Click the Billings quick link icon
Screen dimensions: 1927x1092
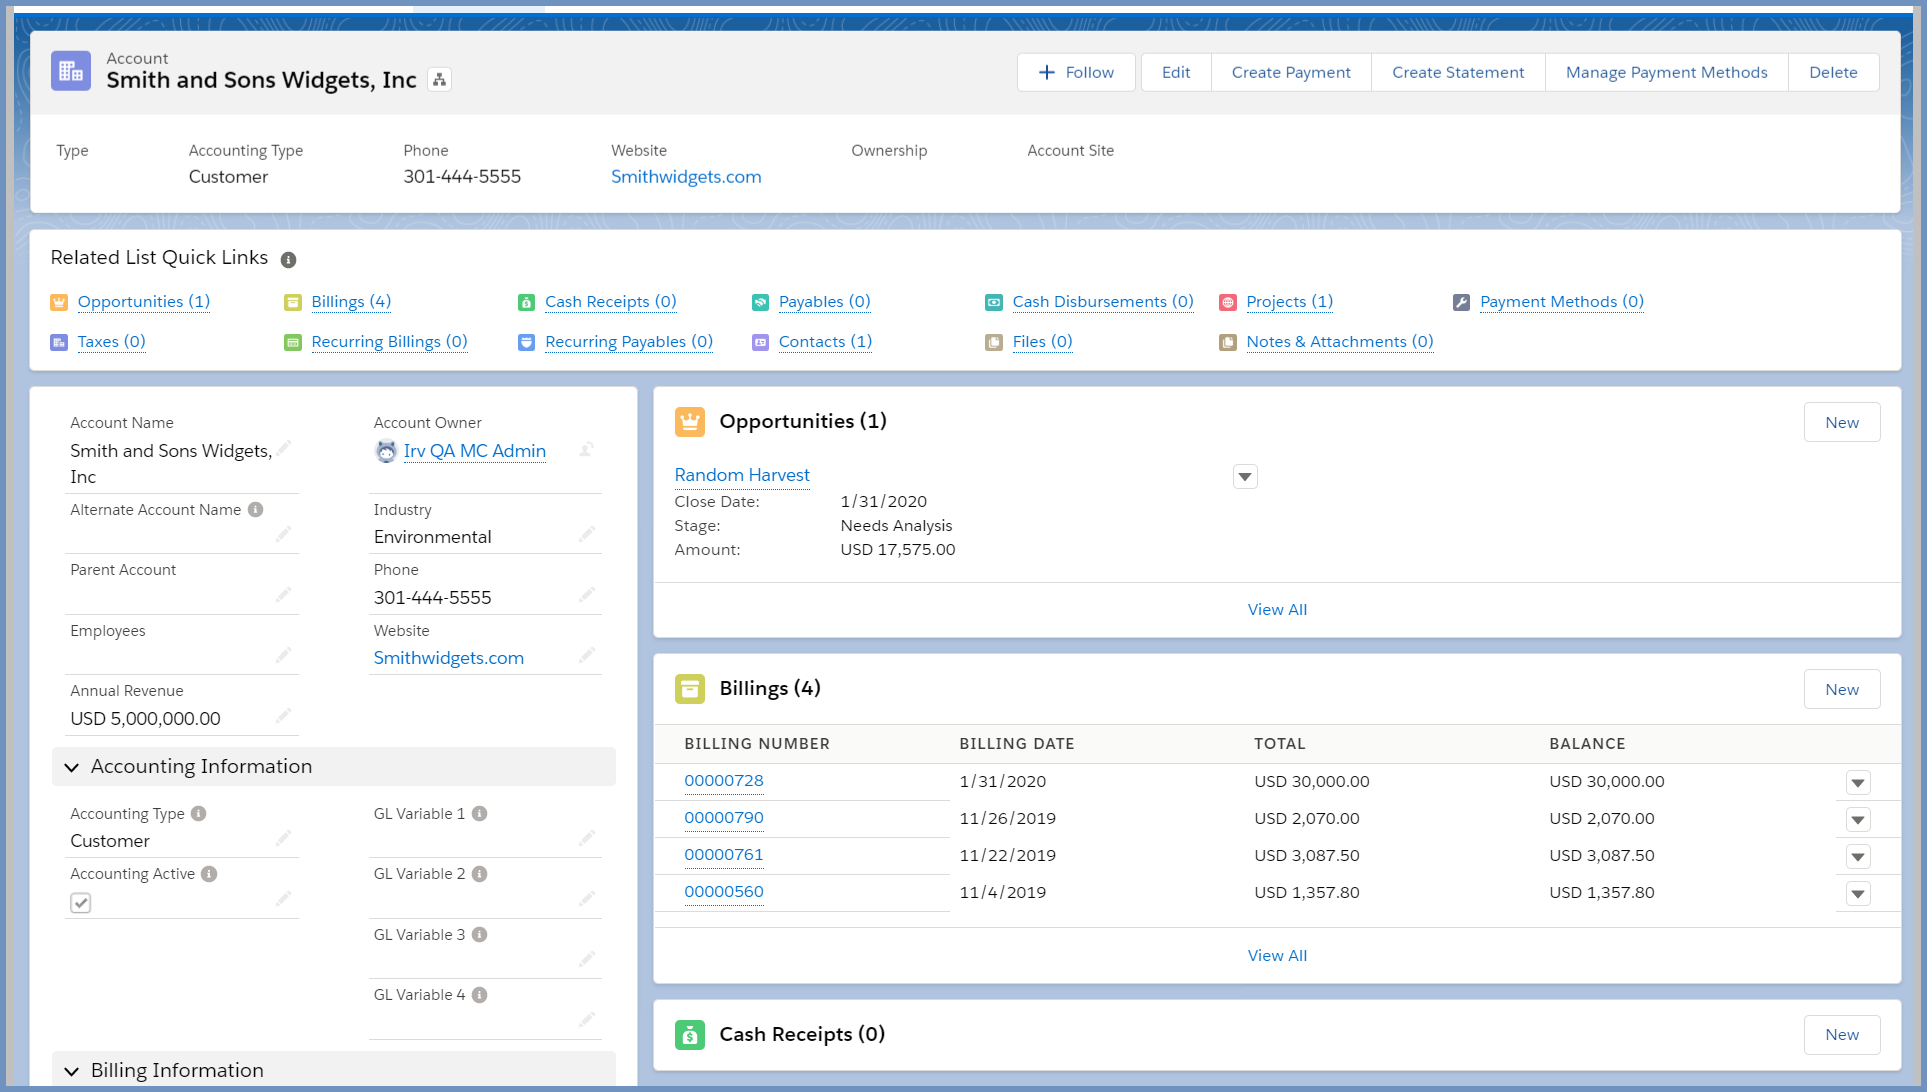point(293,302)
